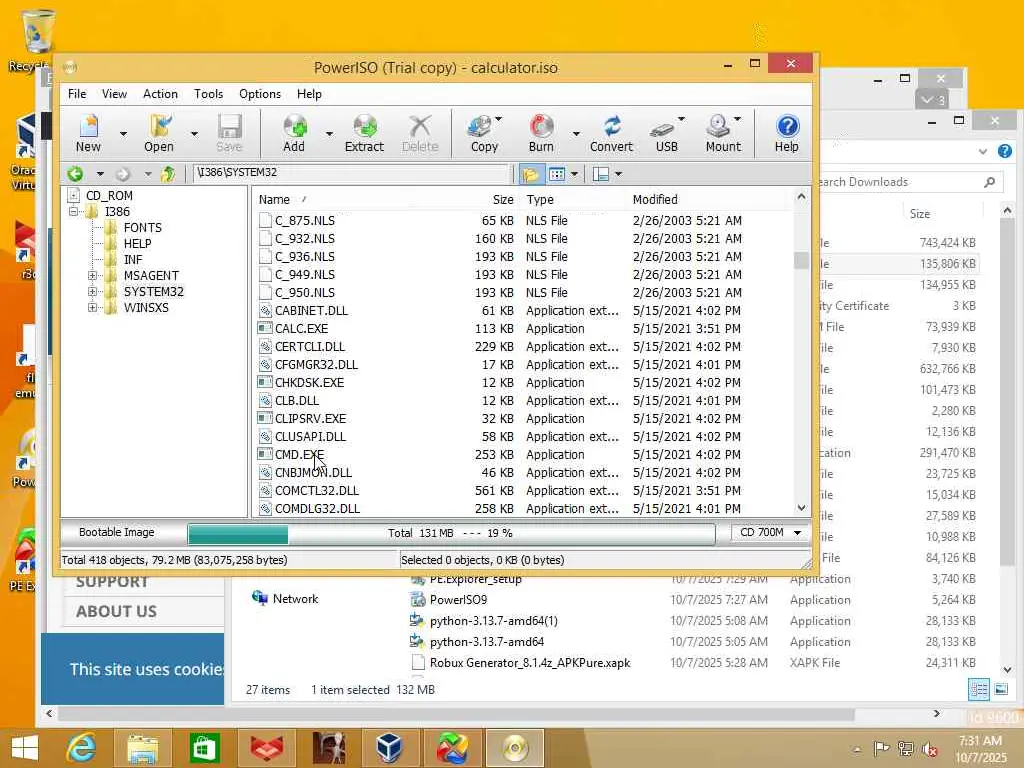
Task: Click the Burn toolbar icon
Action: [541, 133]
